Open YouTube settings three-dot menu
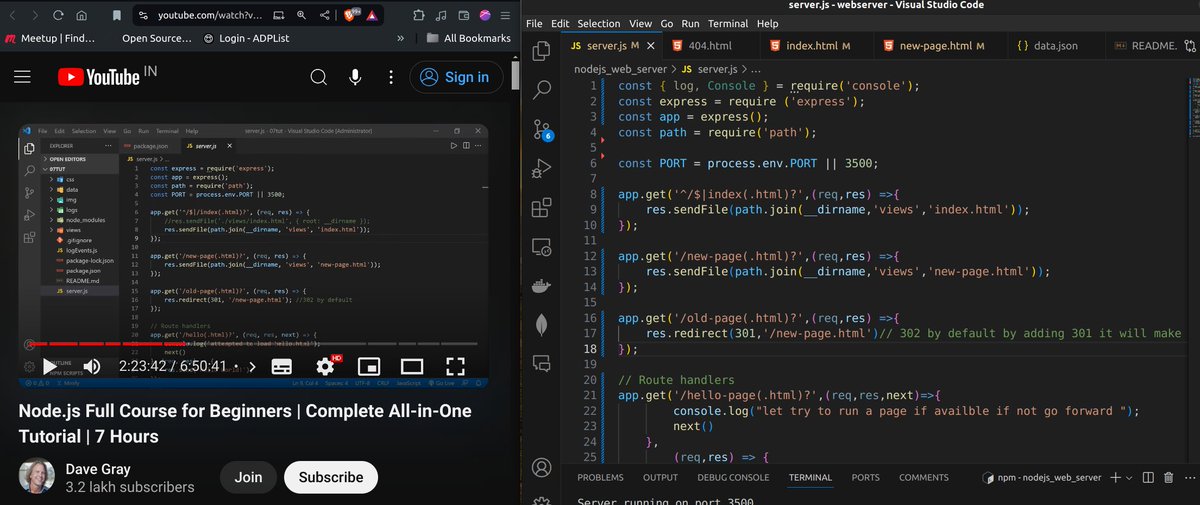The height and width of the screenshot is (505, 1200). point(393,77)
